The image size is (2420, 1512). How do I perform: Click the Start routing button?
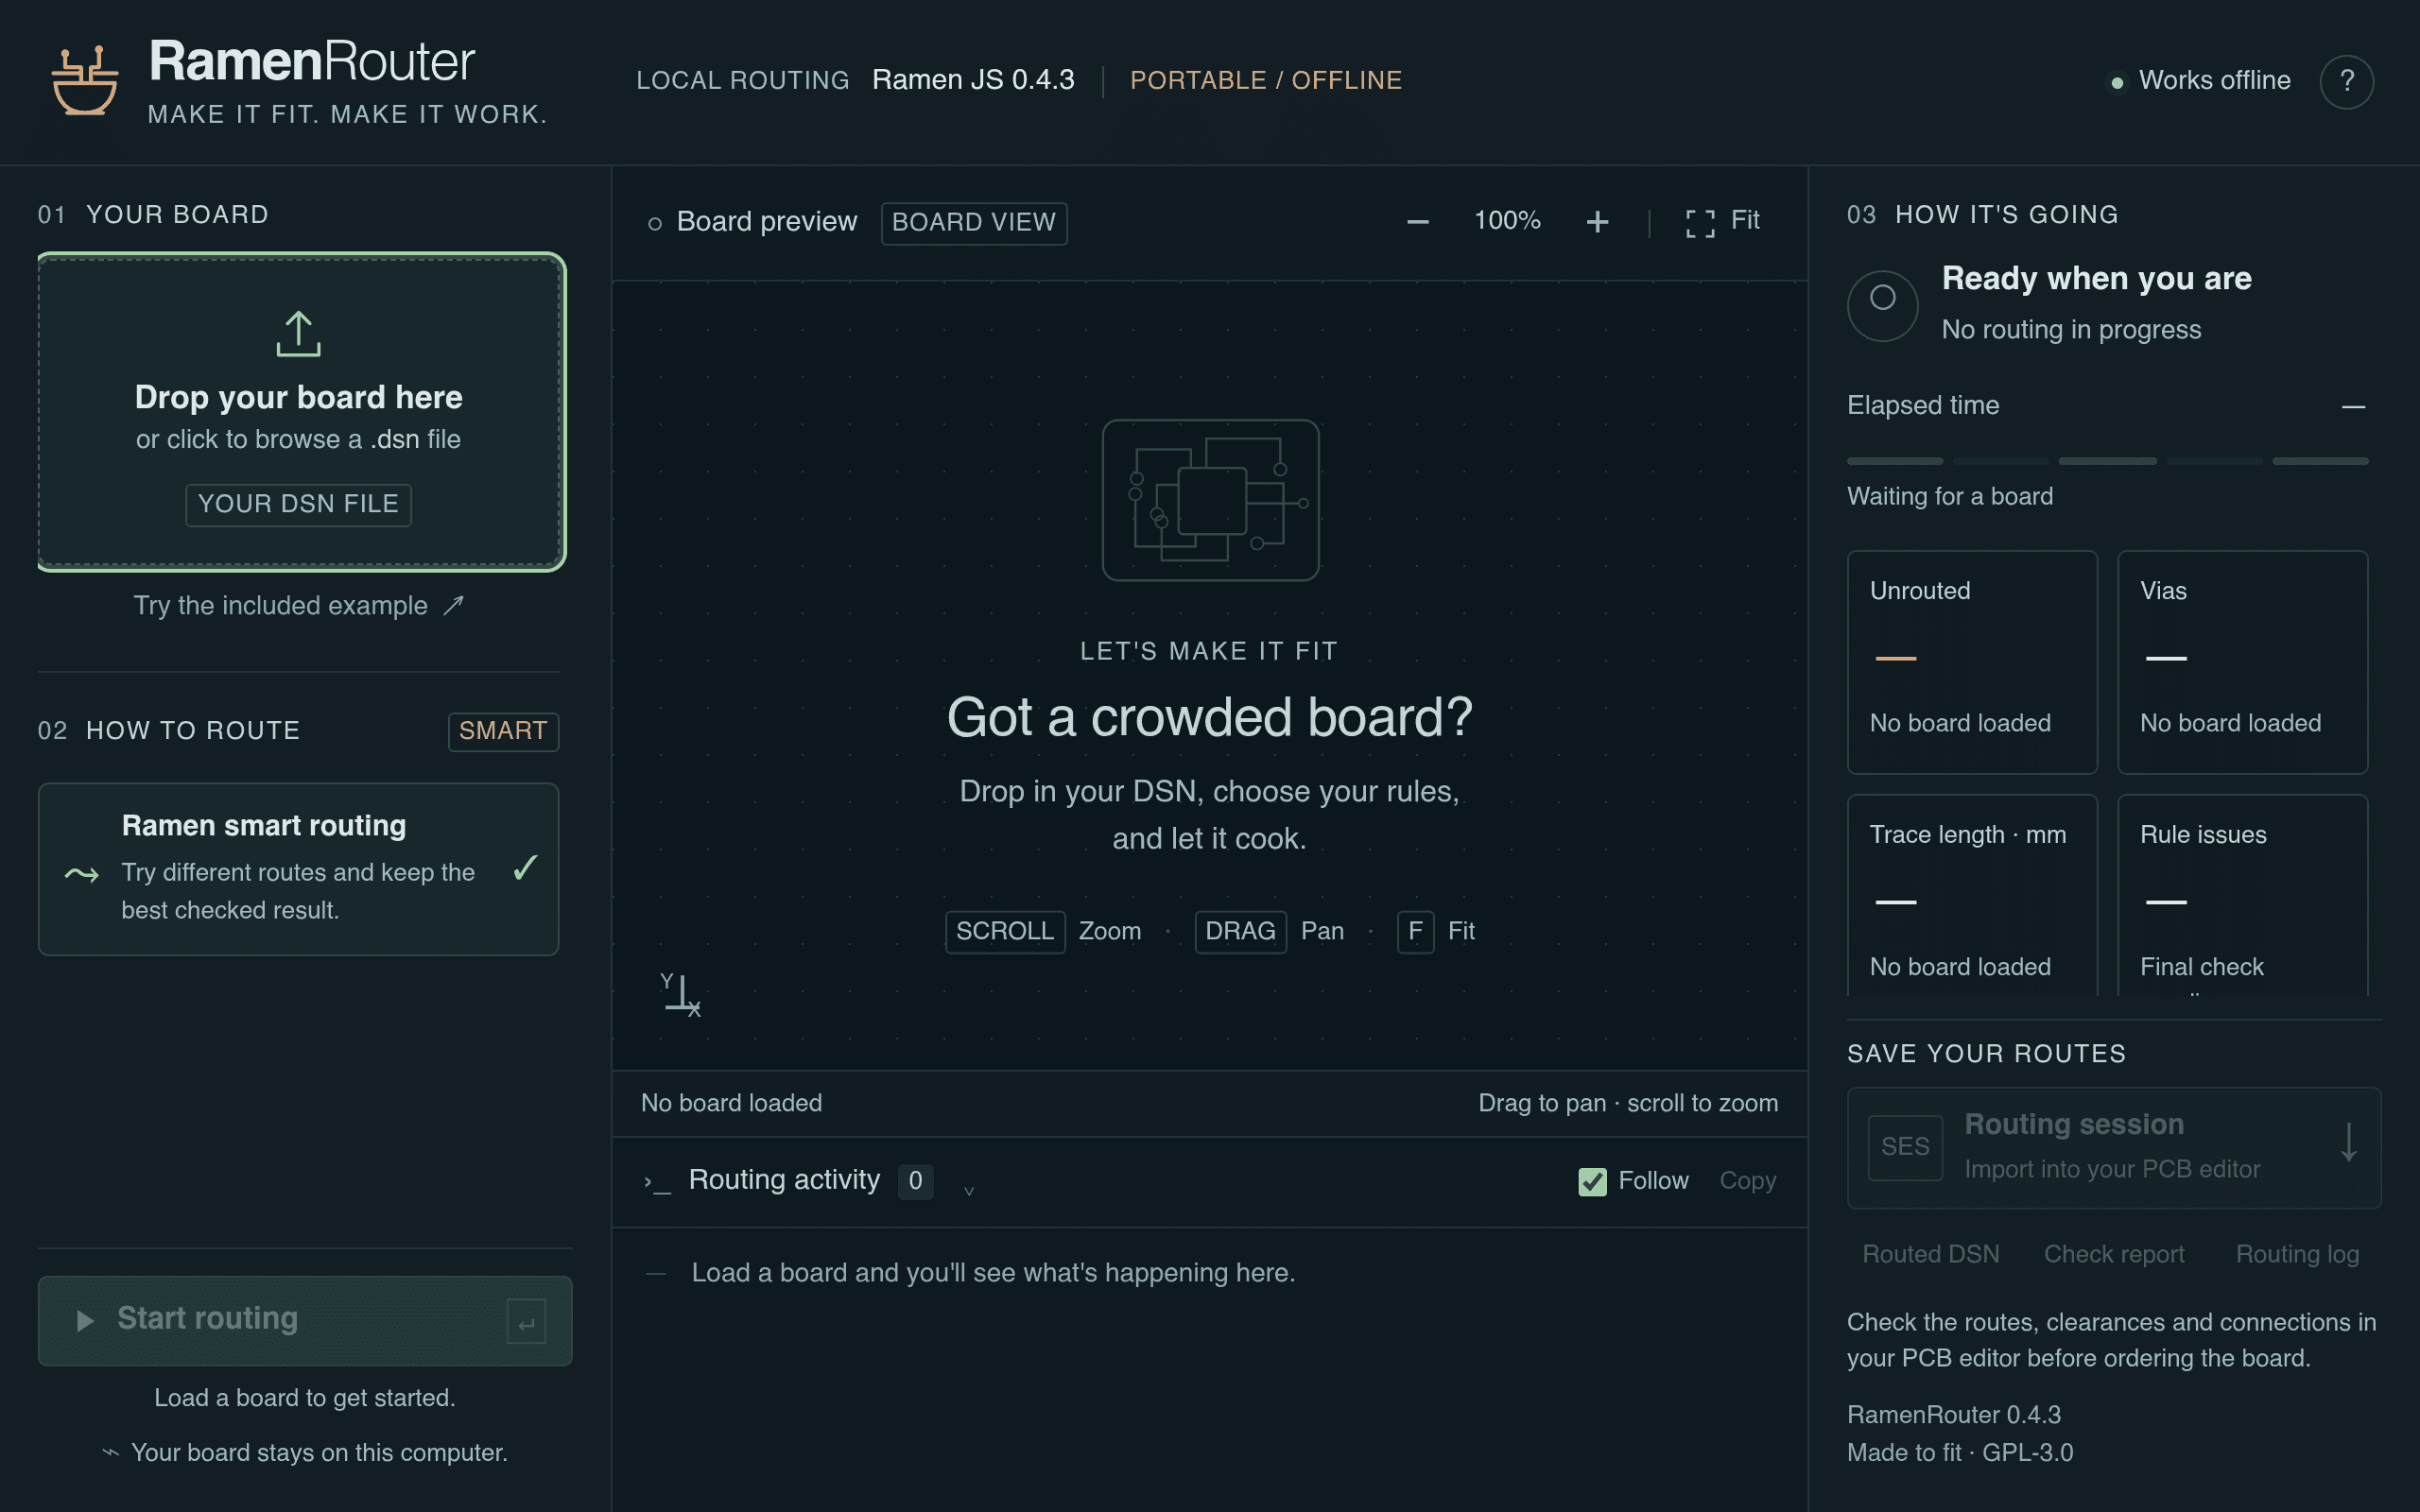tap(305, 1320)
